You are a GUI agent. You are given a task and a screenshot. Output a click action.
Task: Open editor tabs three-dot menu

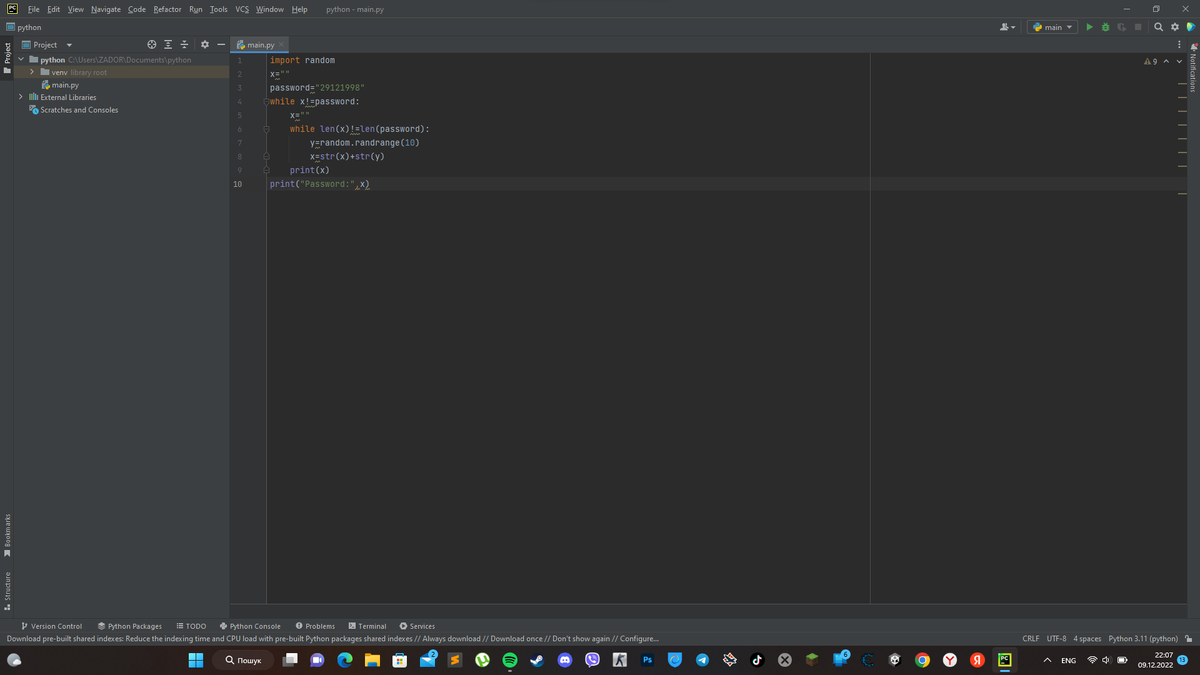(1181, 45)
